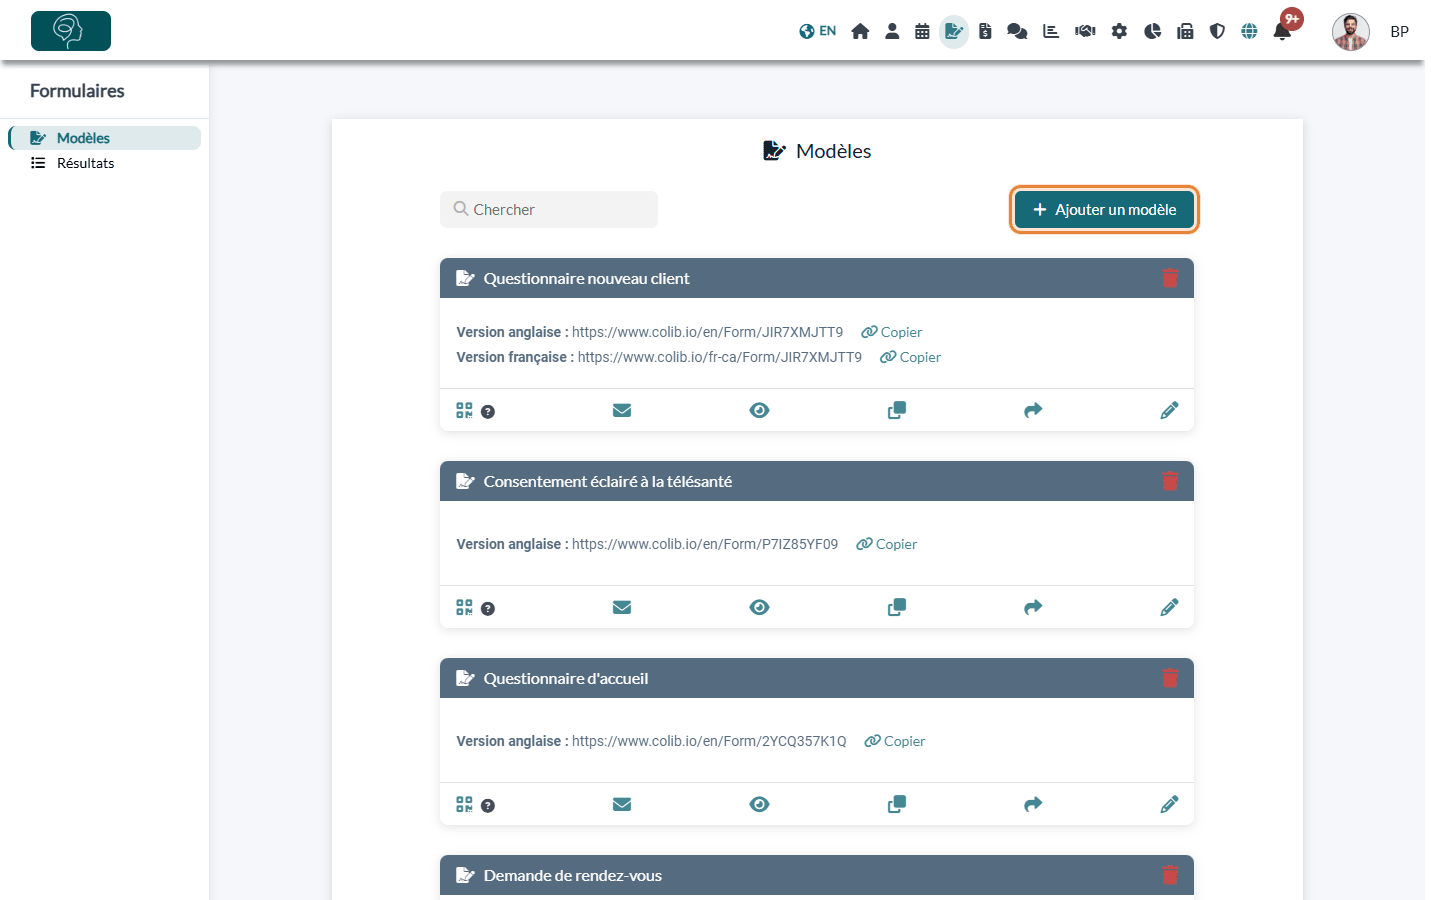Screen dimensions: 1440x900
Task: Delete Questionnaire nouveau client with trash icon
Action: pos(1170,278)
